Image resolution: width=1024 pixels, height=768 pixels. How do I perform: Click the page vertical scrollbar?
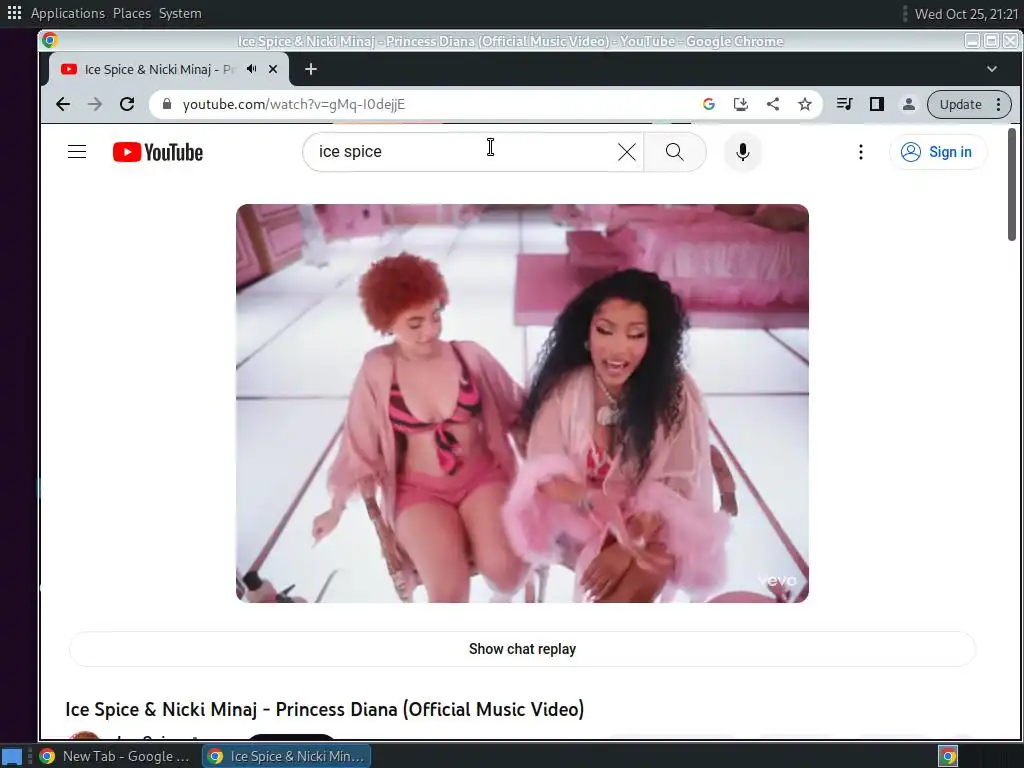tap(1012, 185)
